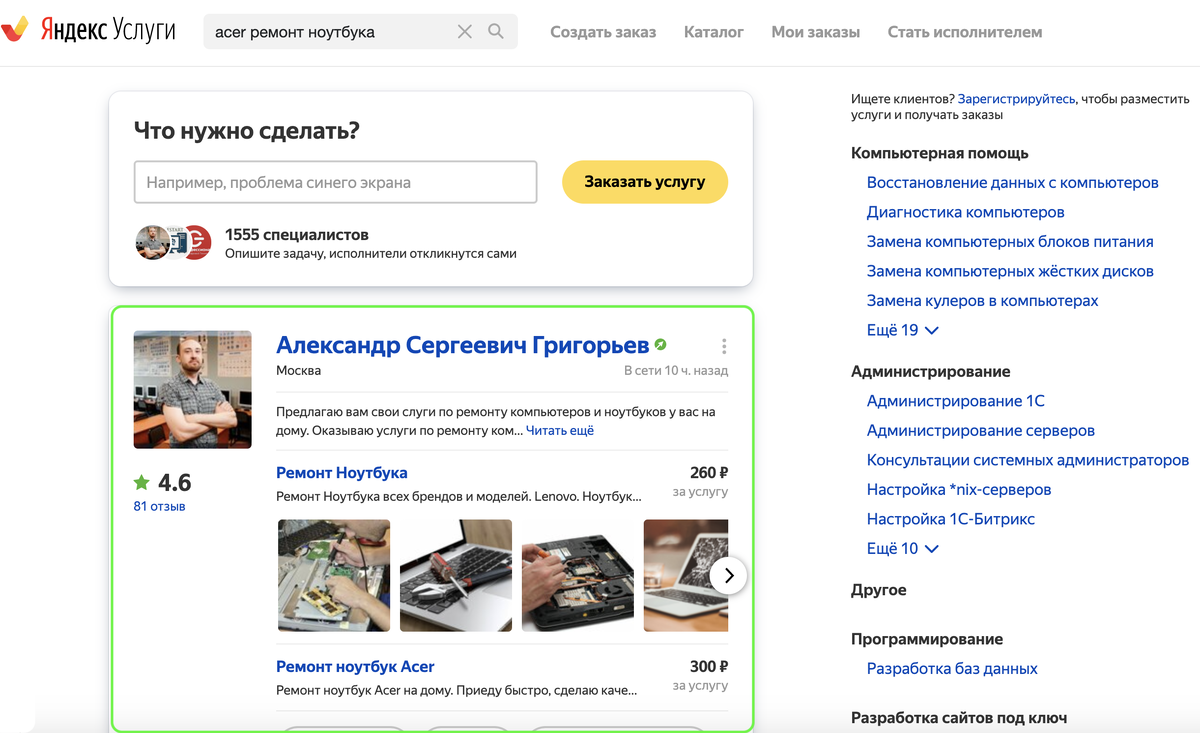This screenshot has width=1200, height=733.
Task: Click the Что нужно сделать? heading
Action: click(246, 130)
